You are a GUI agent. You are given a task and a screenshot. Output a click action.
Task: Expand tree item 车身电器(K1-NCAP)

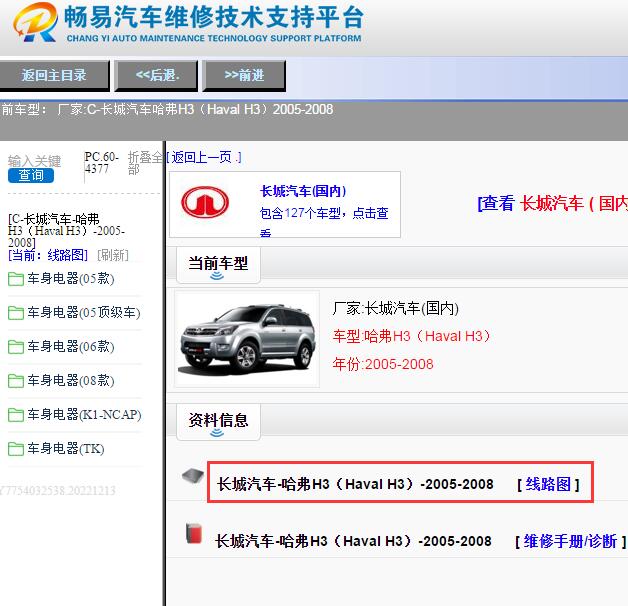84,415
